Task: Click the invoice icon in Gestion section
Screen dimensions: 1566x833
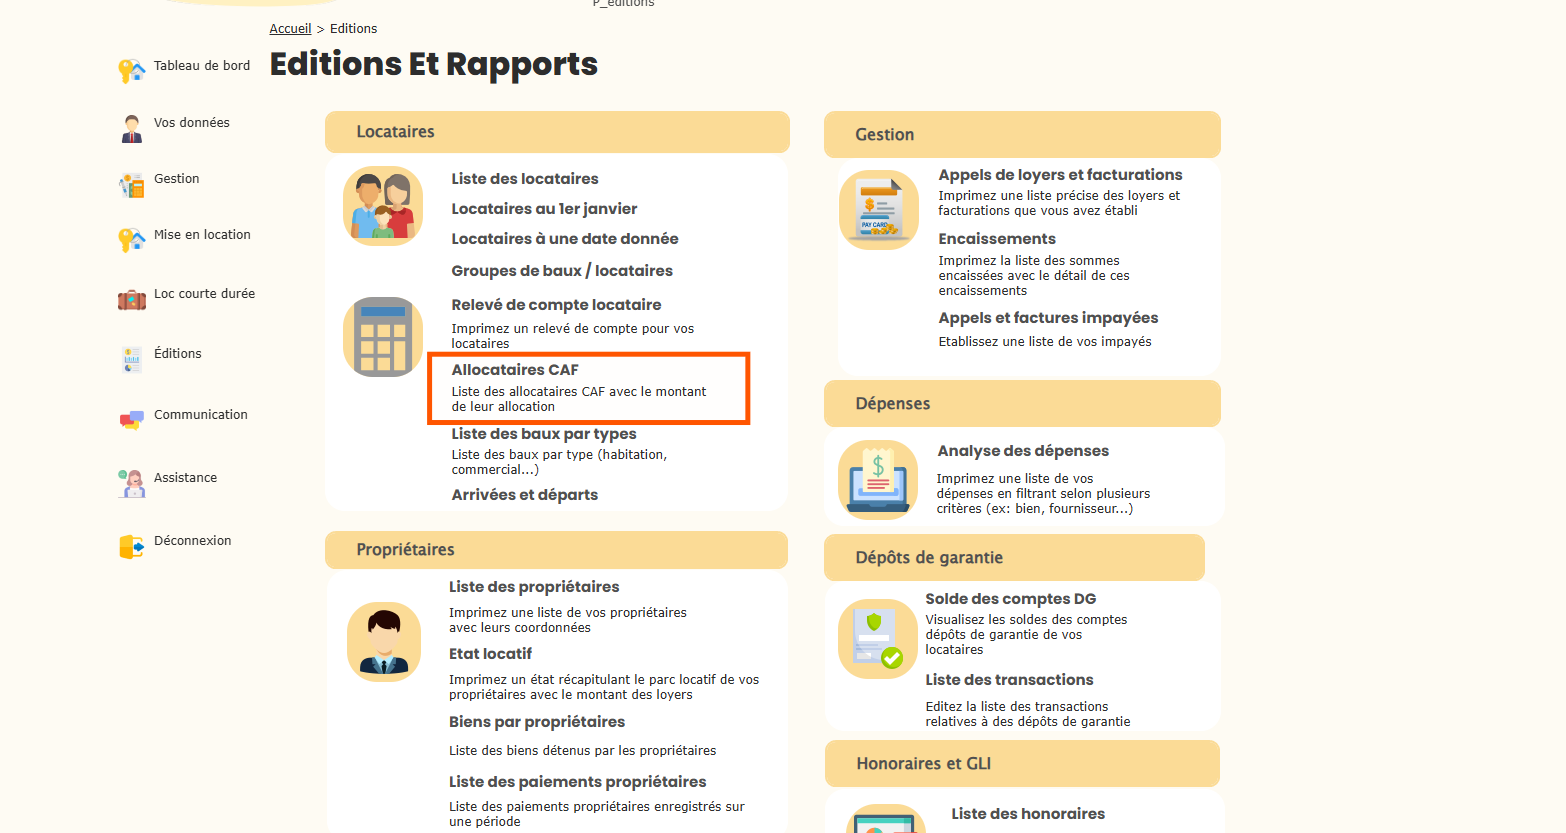Action: click(x=879, y=210)
